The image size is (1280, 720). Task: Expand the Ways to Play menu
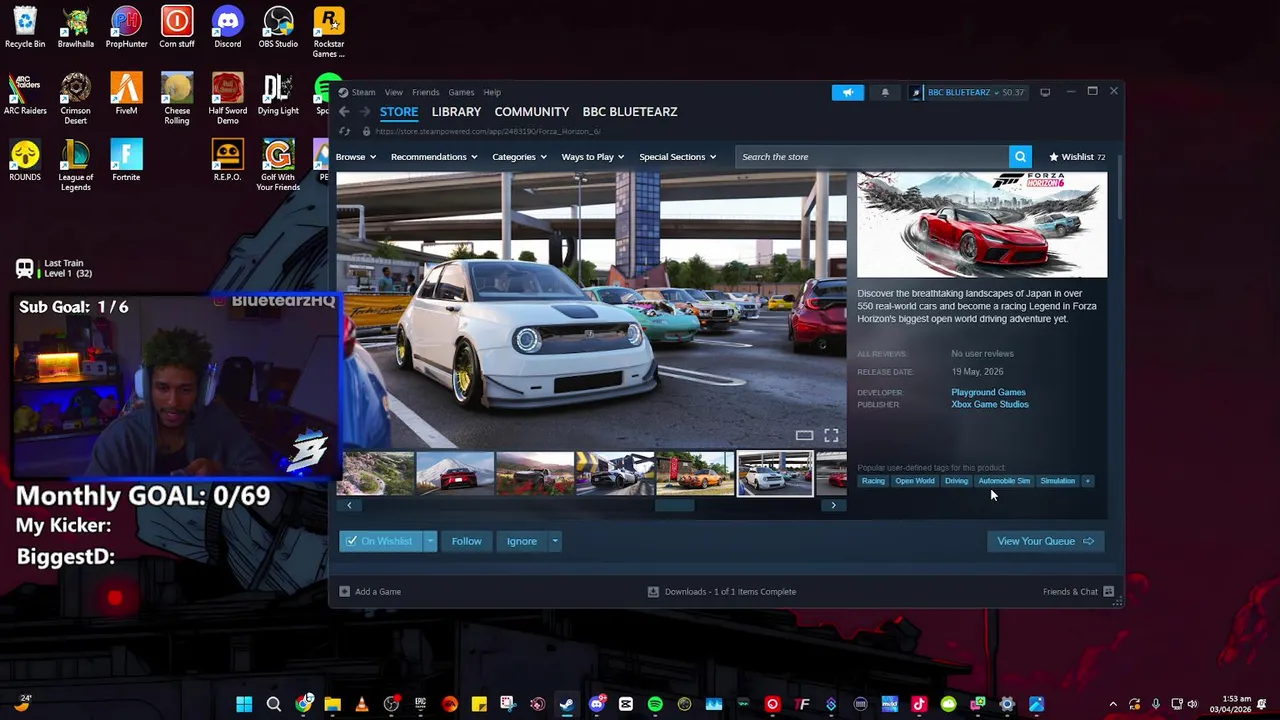click(x=593, y=157)
